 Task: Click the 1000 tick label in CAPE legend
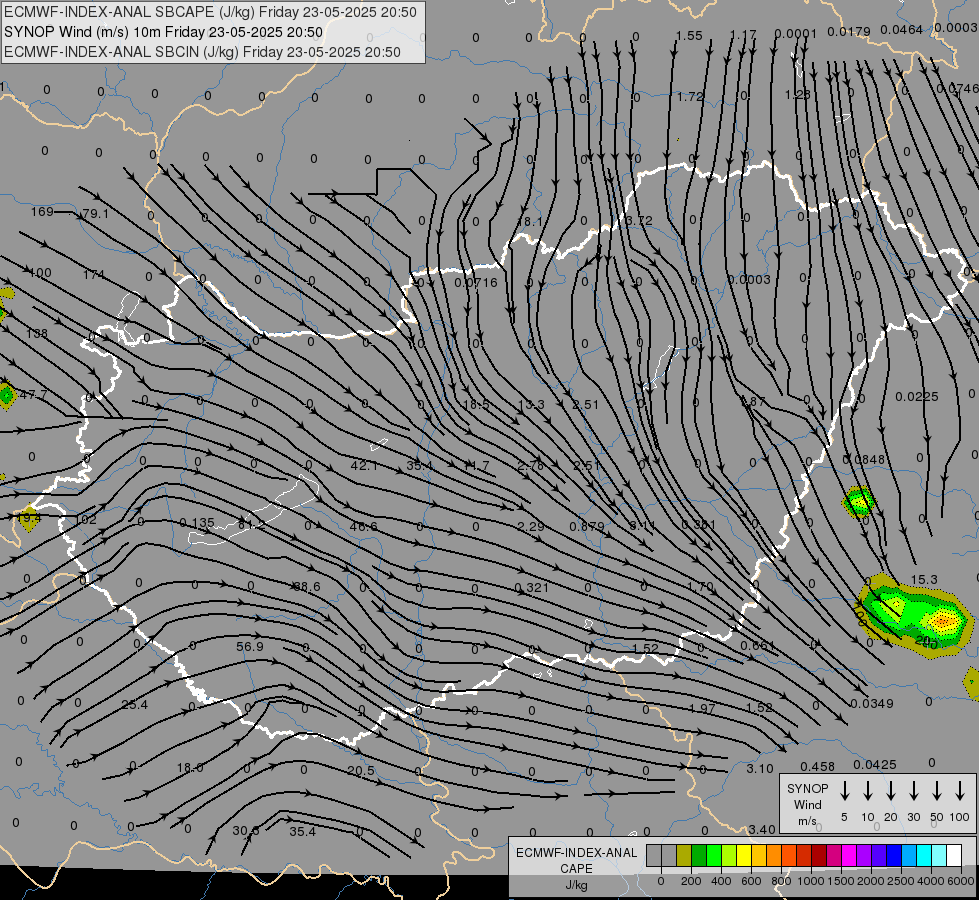point(810,881)
